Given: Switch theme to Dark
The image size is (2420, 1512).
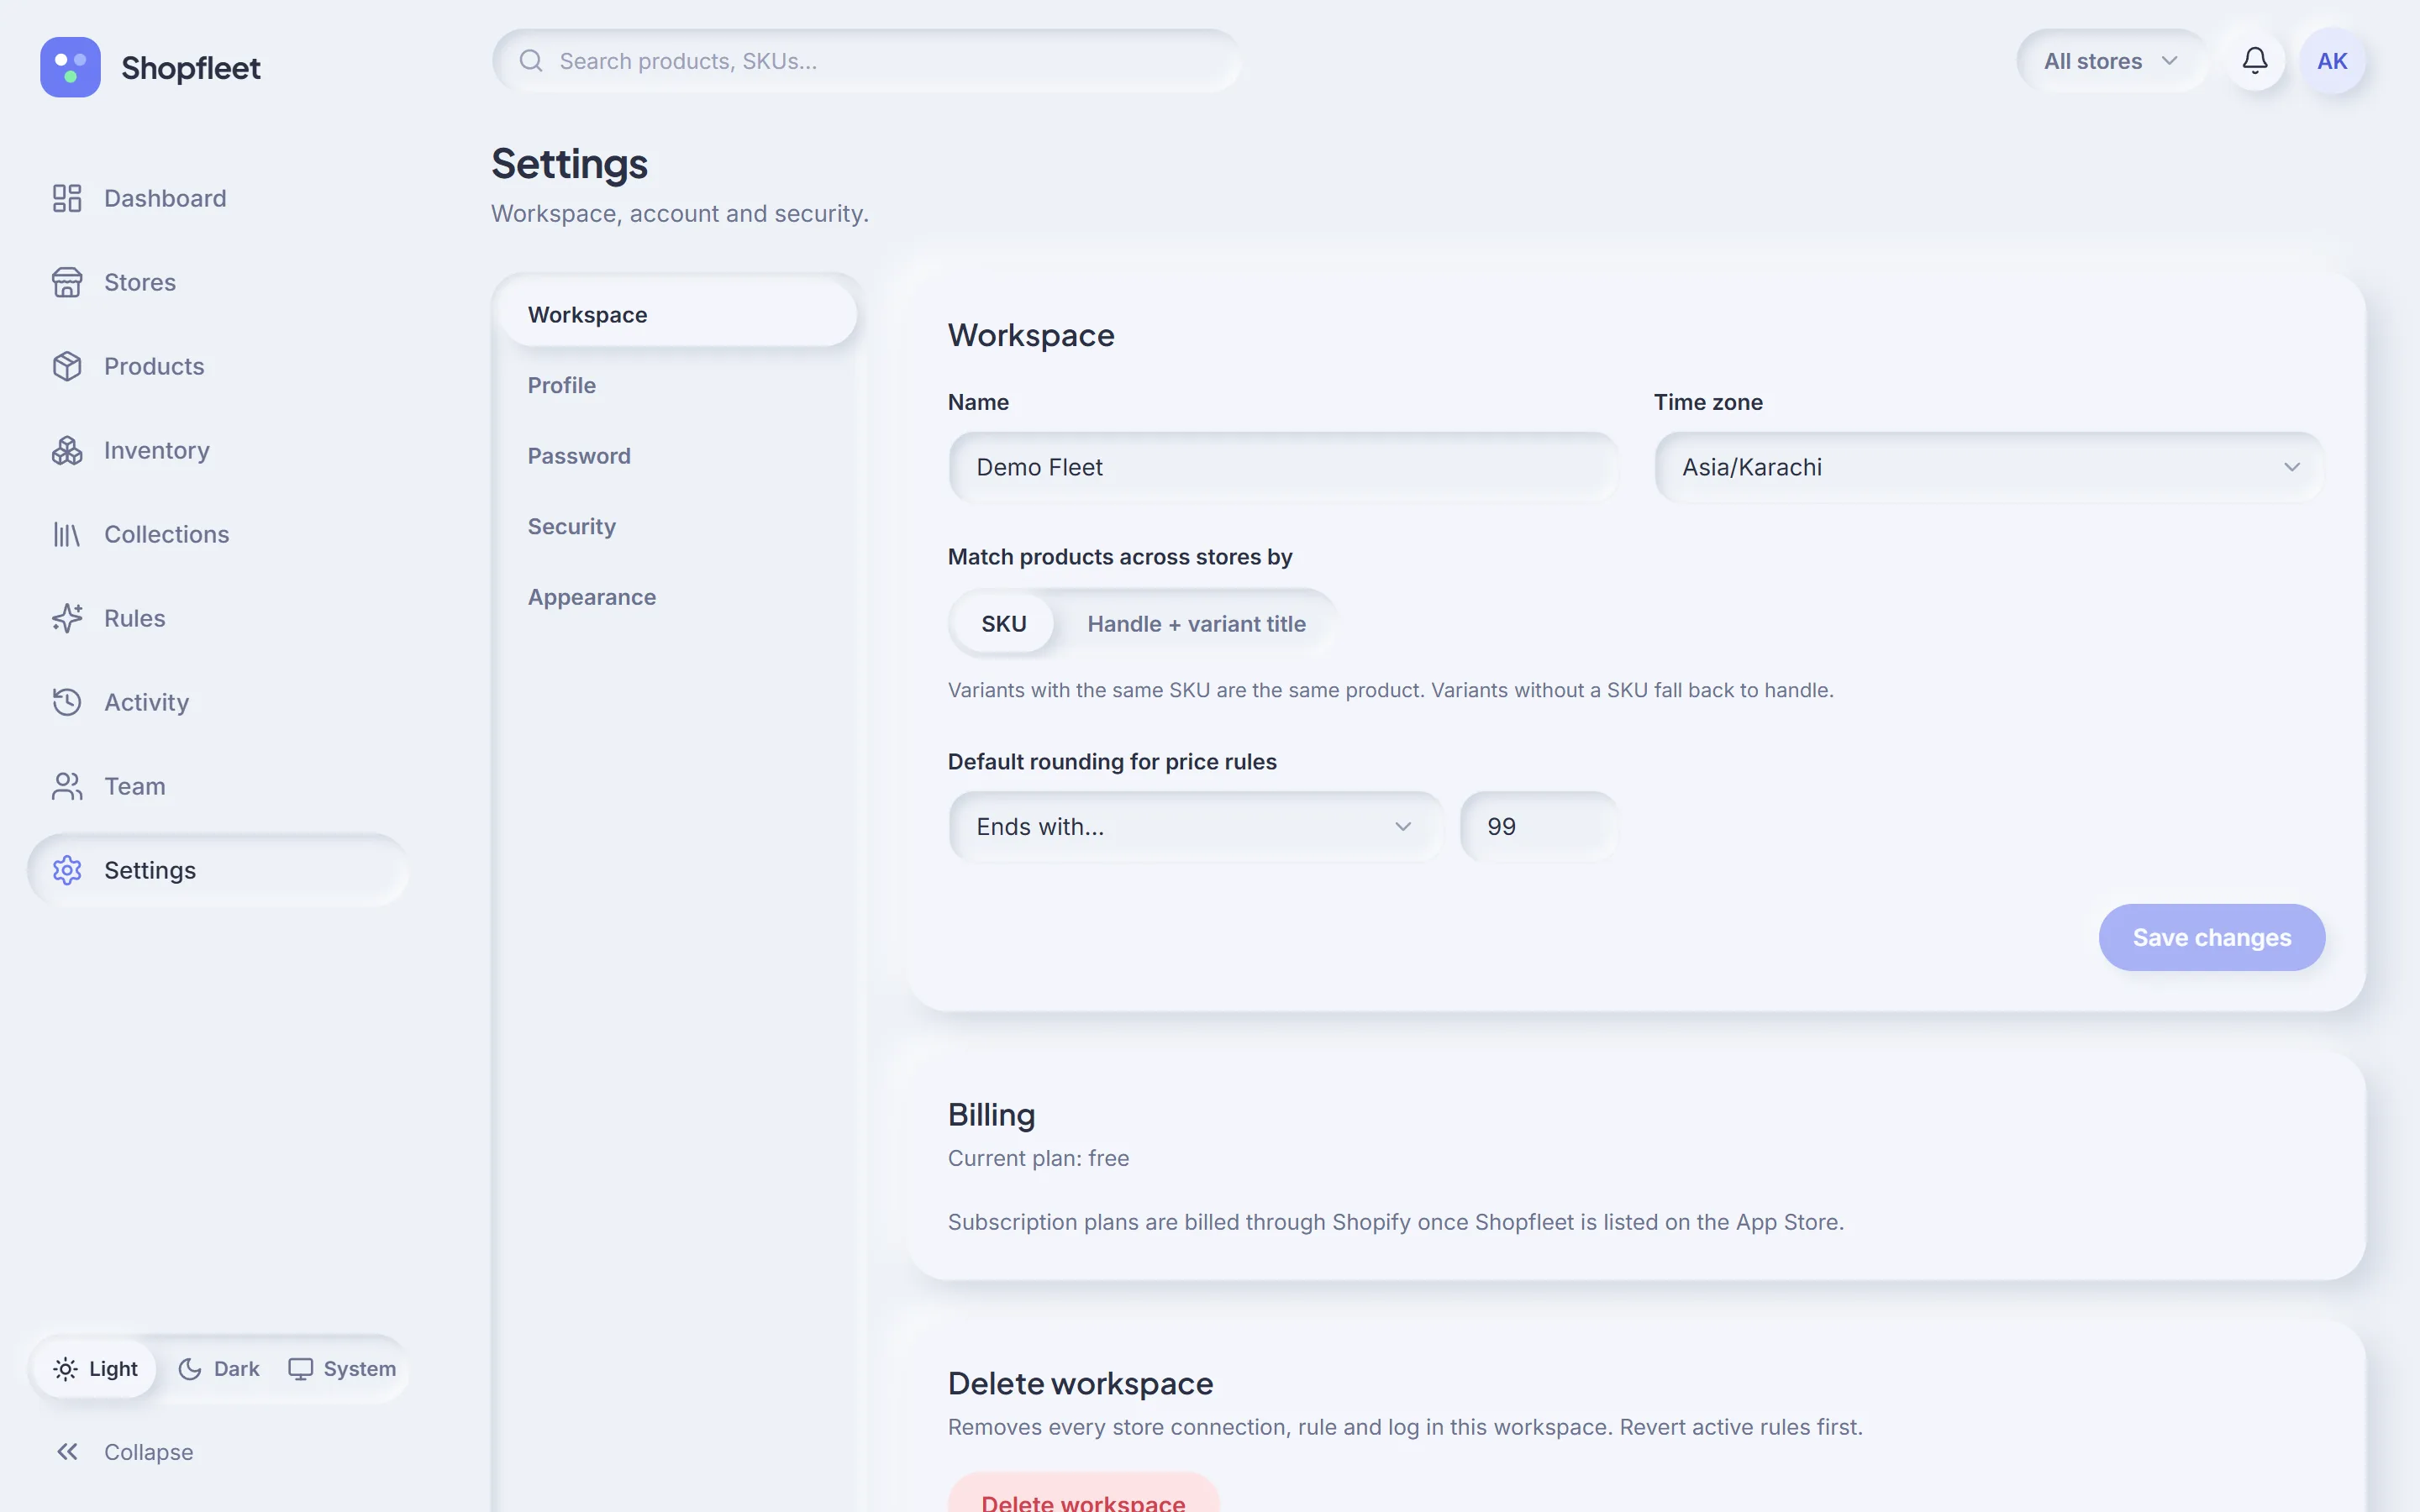Looking at the screenshot, I should [218, 1368].
